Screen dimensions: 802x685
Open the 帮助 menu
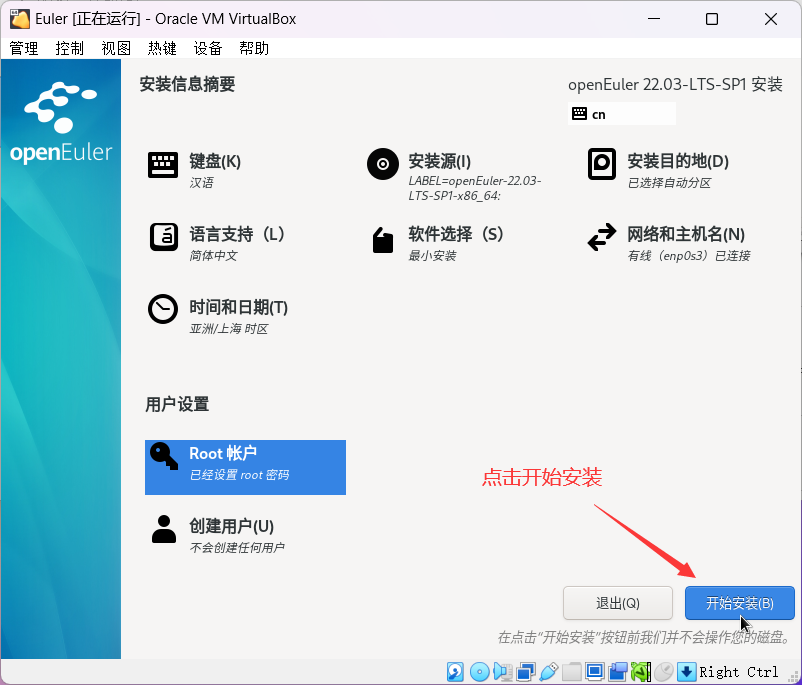(254, 49)
